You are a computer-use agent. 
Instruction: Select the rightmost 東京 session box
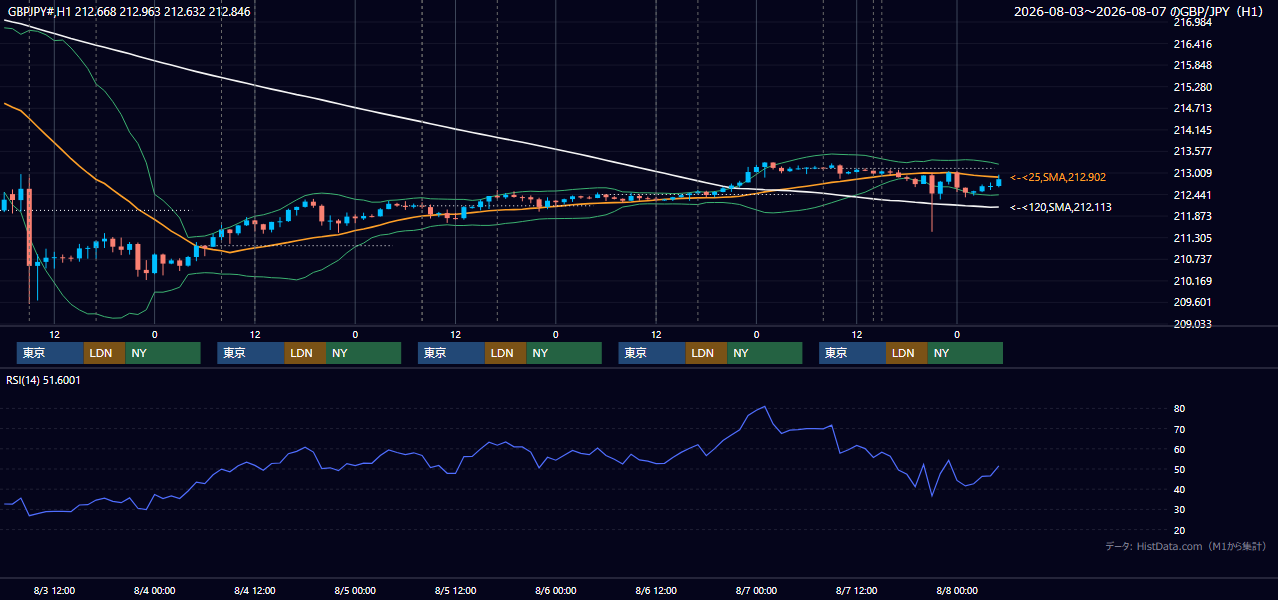[852, 353]
